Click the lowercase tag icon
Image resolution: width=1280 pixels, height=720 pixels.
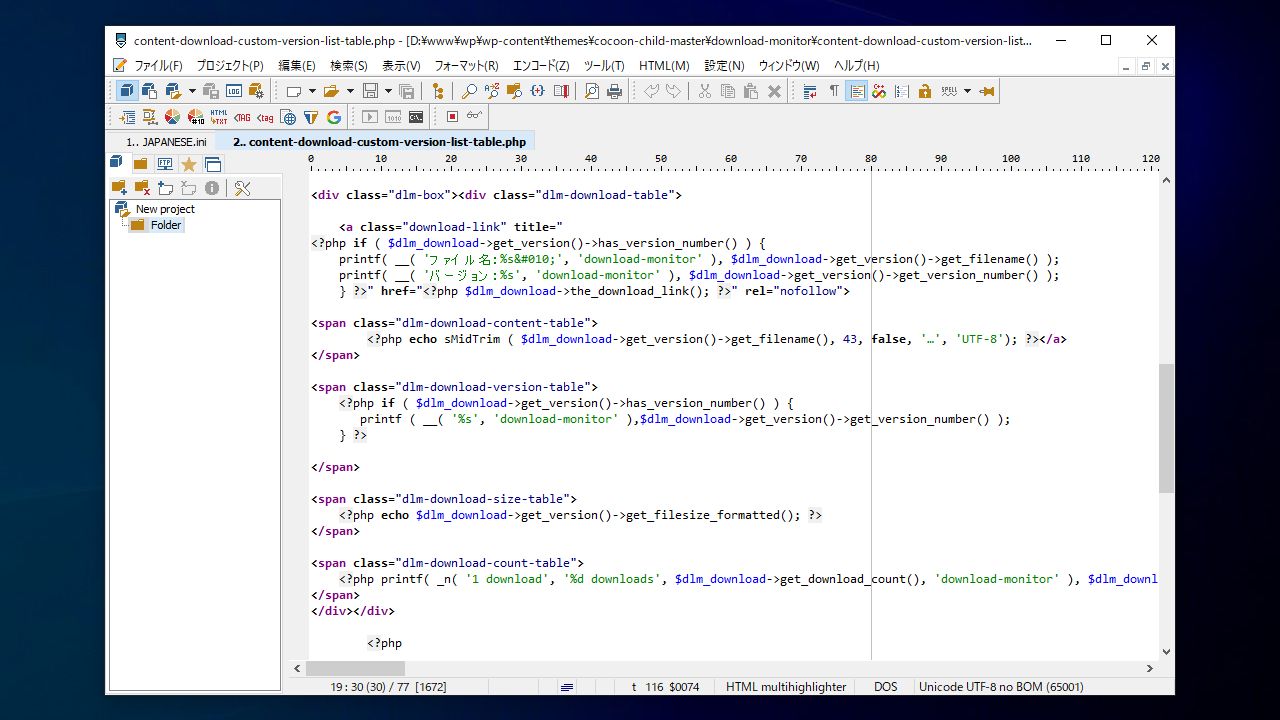pos(265,117)
